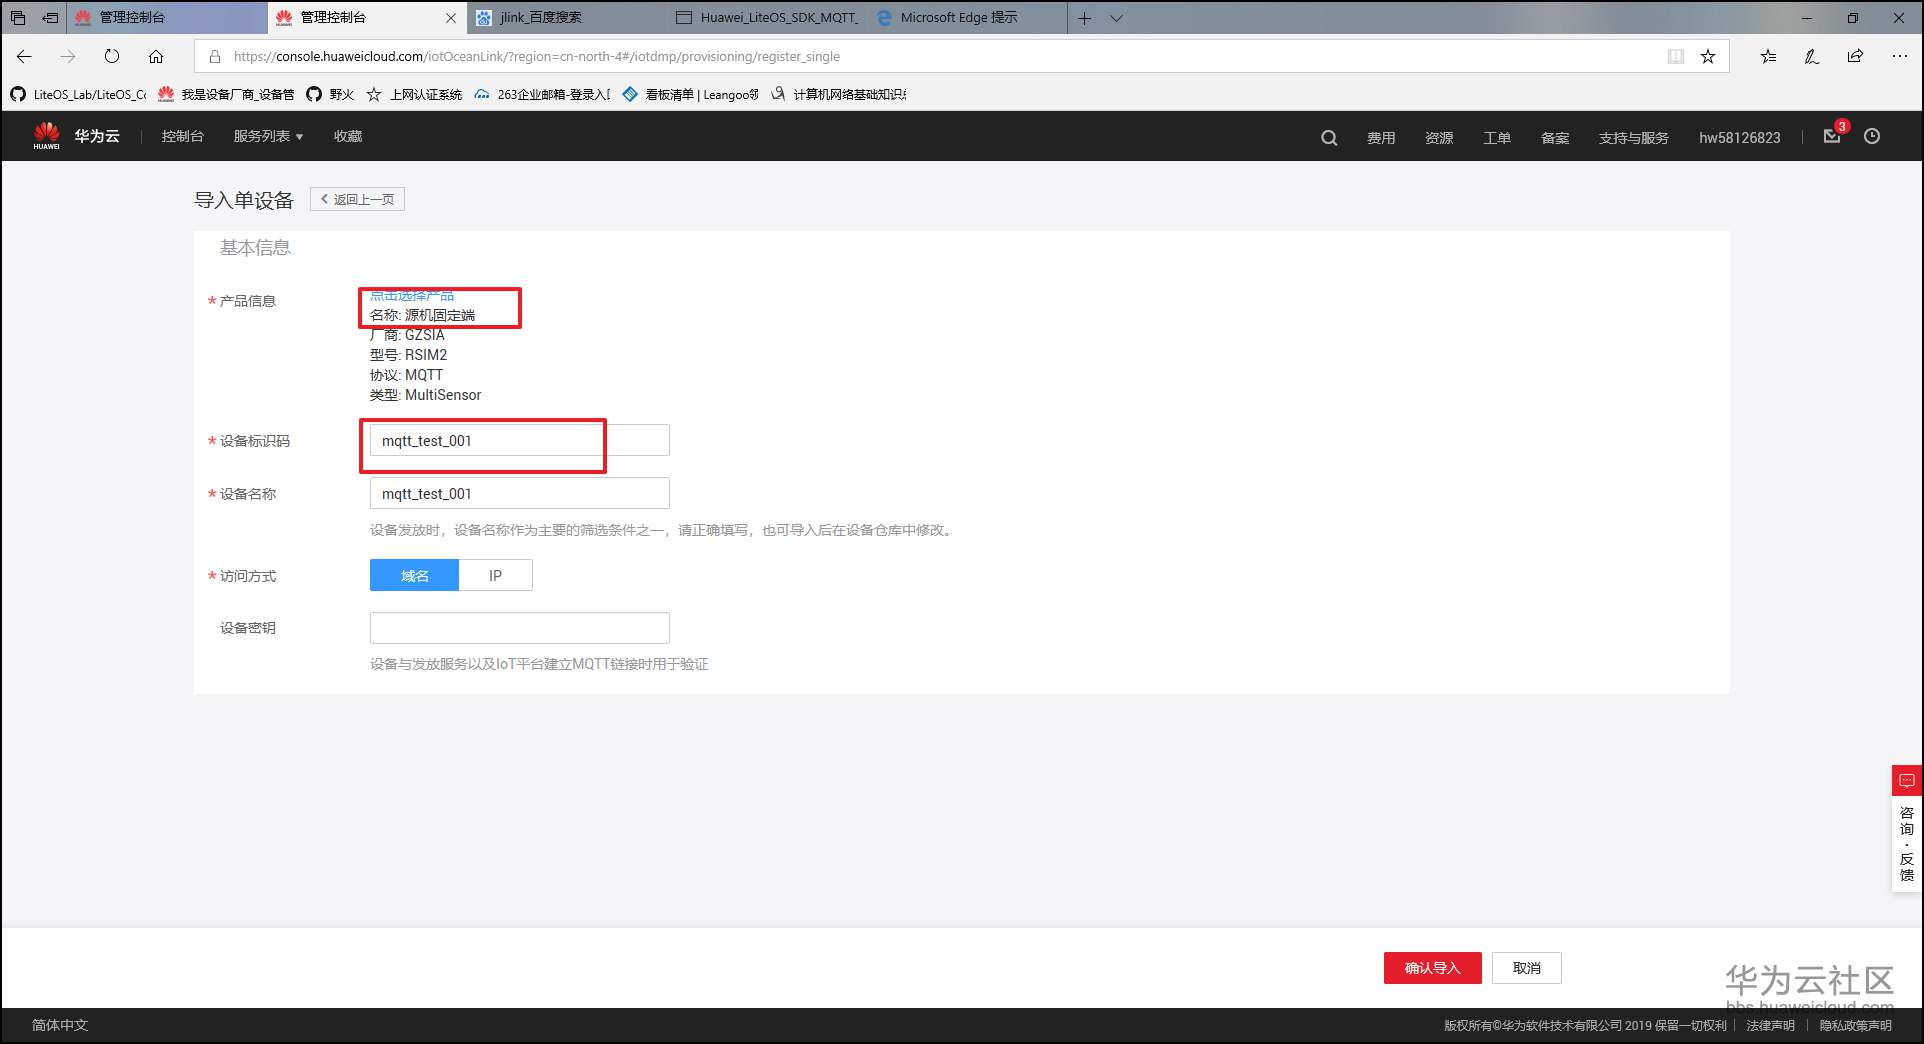Click the 取消 button
The image size is (1924, 1044).
point(1527,968)
